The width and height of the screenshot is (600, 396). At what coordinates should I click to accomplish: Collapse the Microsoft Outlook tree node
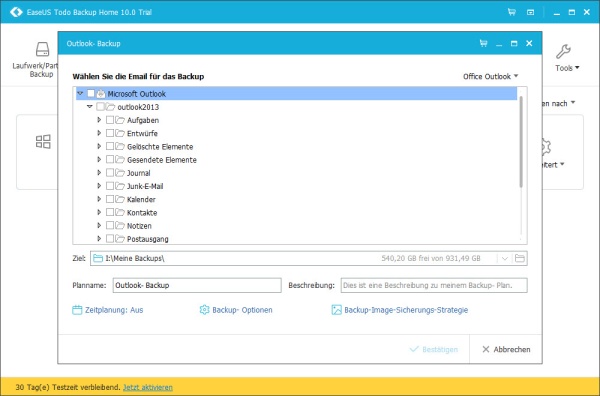click(80, 93)
